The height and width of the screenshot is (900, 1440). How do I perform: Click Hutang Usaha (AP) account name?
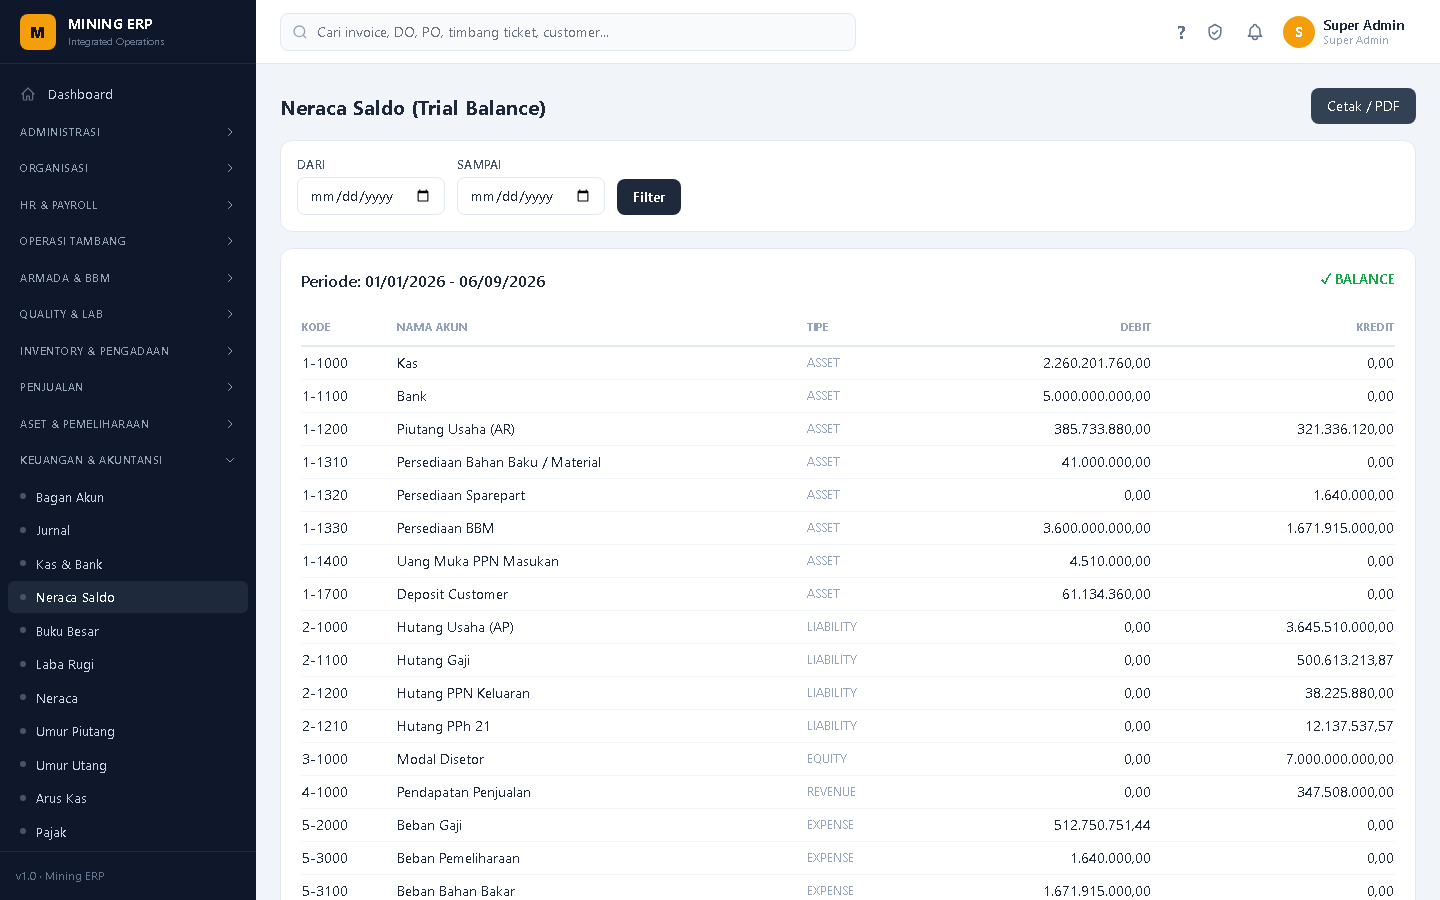(x=455, y=627)
